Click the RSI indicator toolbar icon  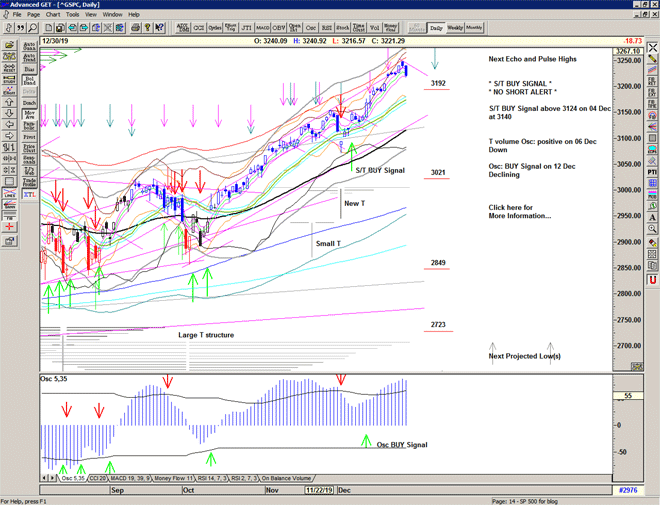coord(327,28)
